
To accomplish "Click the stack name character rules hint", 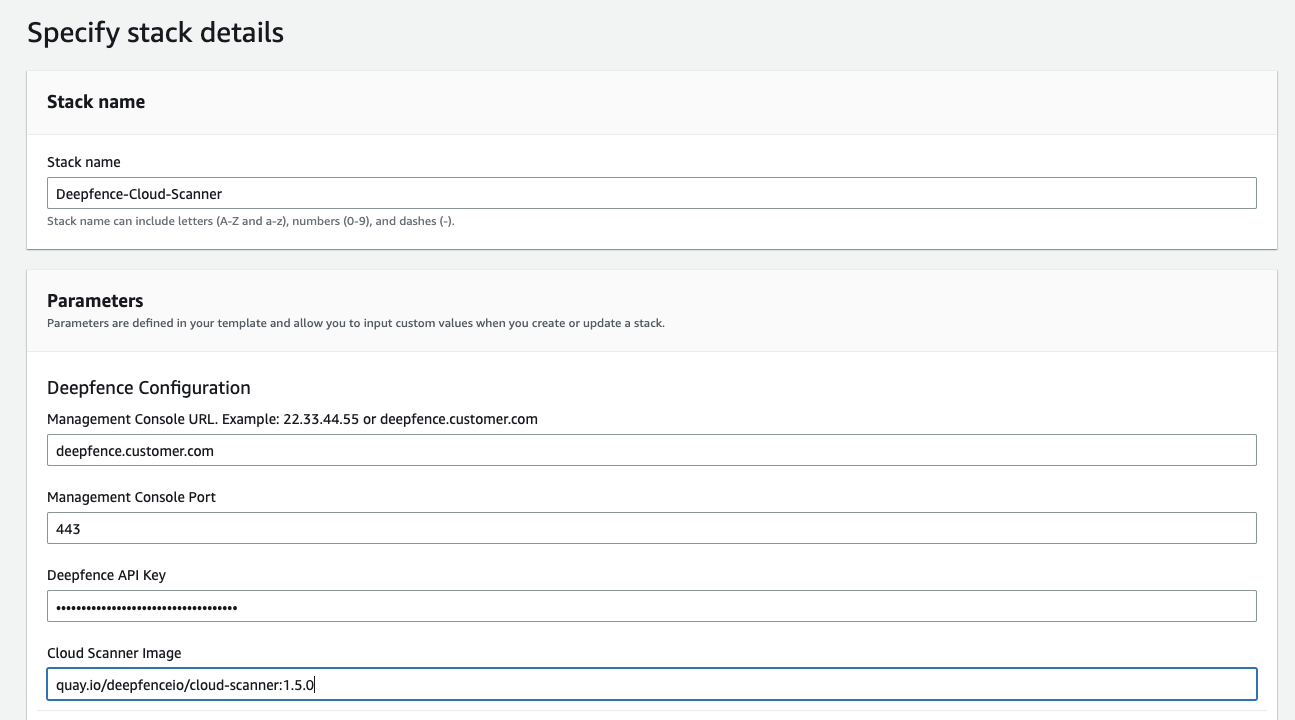I will click(x=251, y=221).
